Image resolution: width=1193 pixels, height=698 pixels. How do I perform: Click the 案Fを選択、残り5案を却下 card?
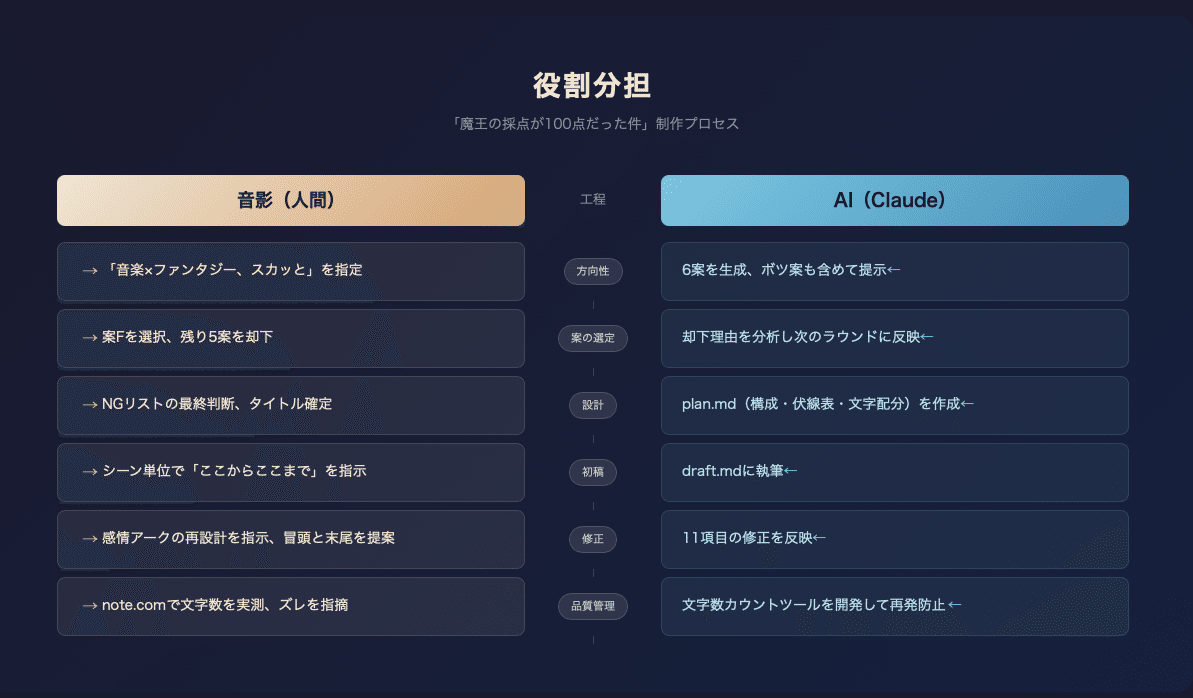click(290, 338)
